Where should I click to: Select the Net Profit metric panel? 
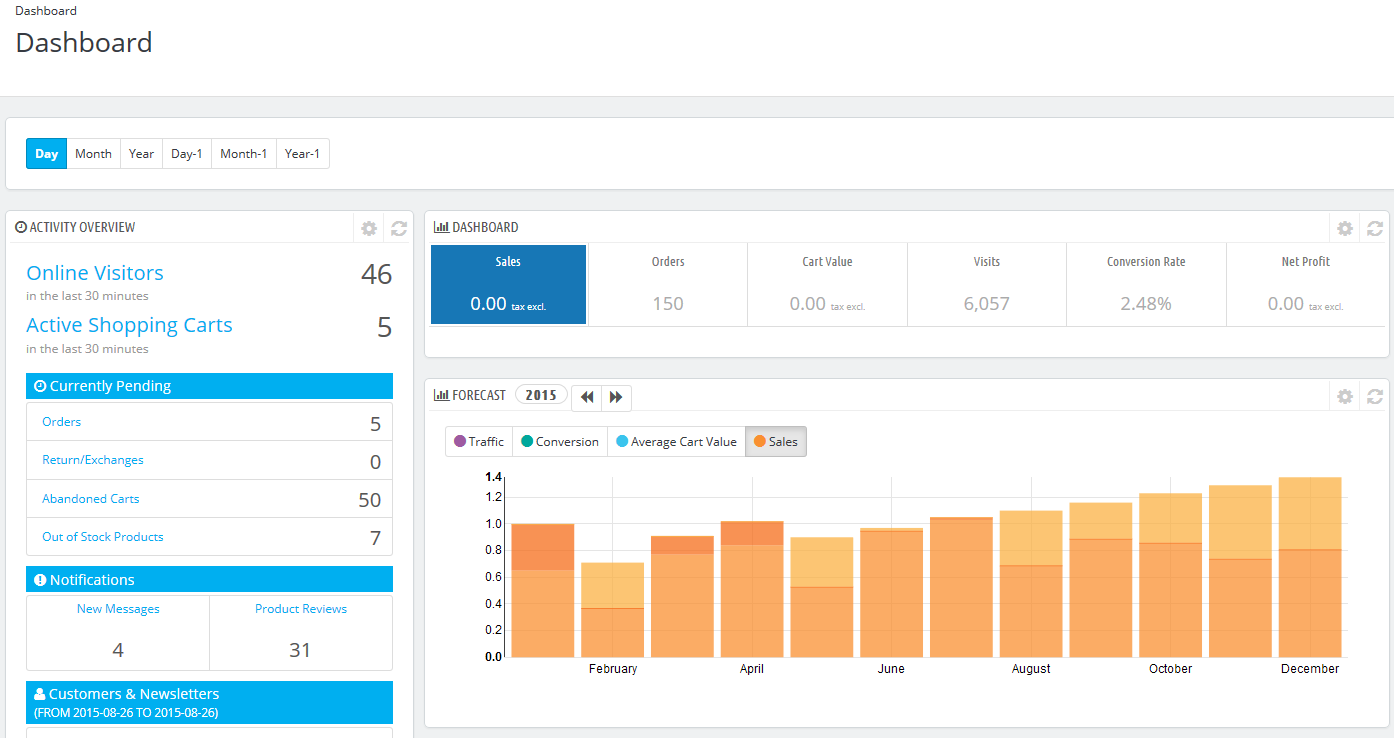(x=1305, y=284)
